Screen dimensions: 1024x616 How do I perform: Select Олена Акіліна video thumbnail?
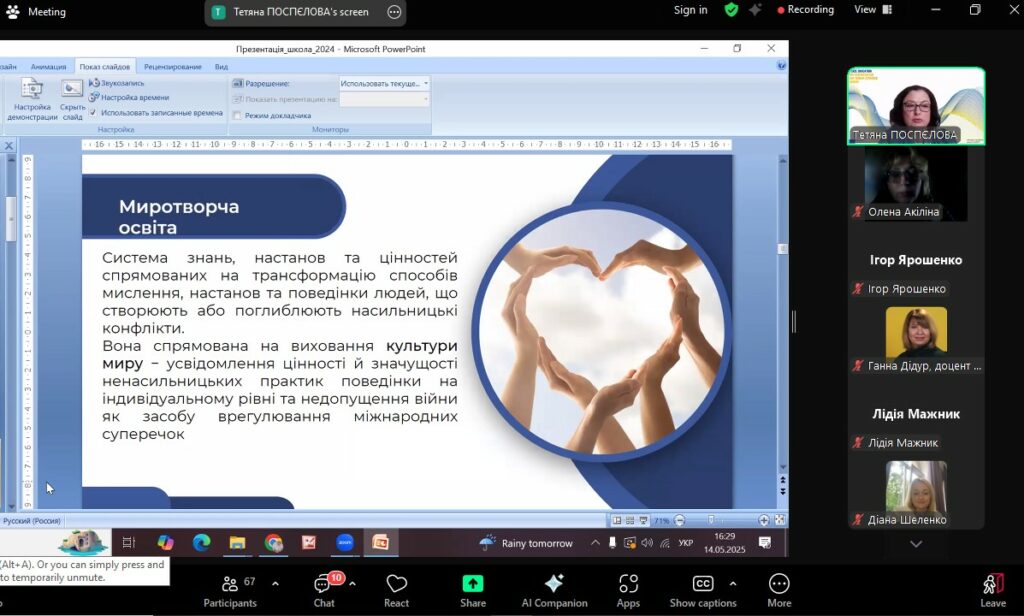(x=916, y=184)
